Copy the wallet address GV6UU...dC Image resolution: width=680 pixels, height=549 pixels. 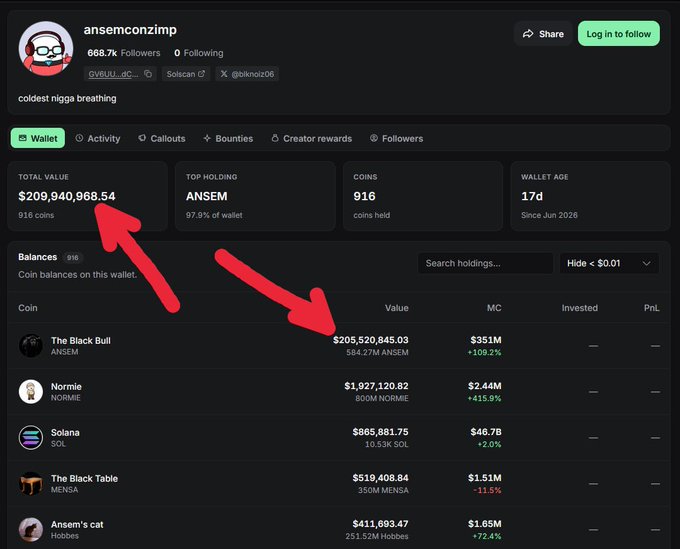(x=148, y=74)
